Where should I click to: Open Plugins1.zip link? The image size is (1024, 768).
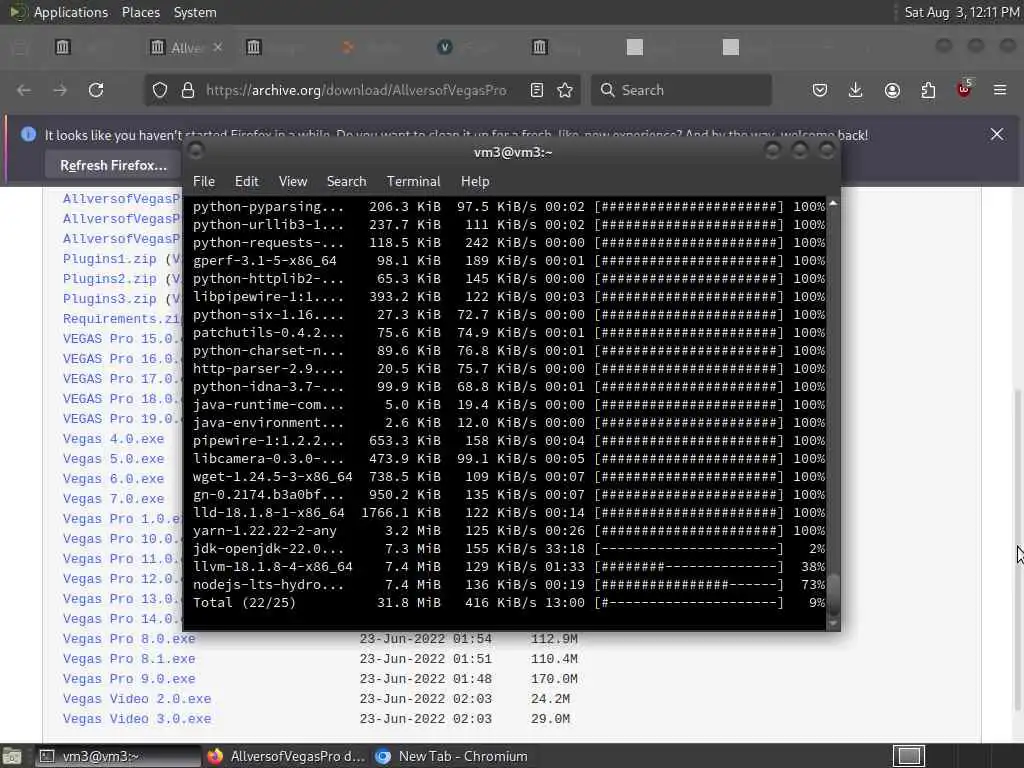(x=110, y=259)
